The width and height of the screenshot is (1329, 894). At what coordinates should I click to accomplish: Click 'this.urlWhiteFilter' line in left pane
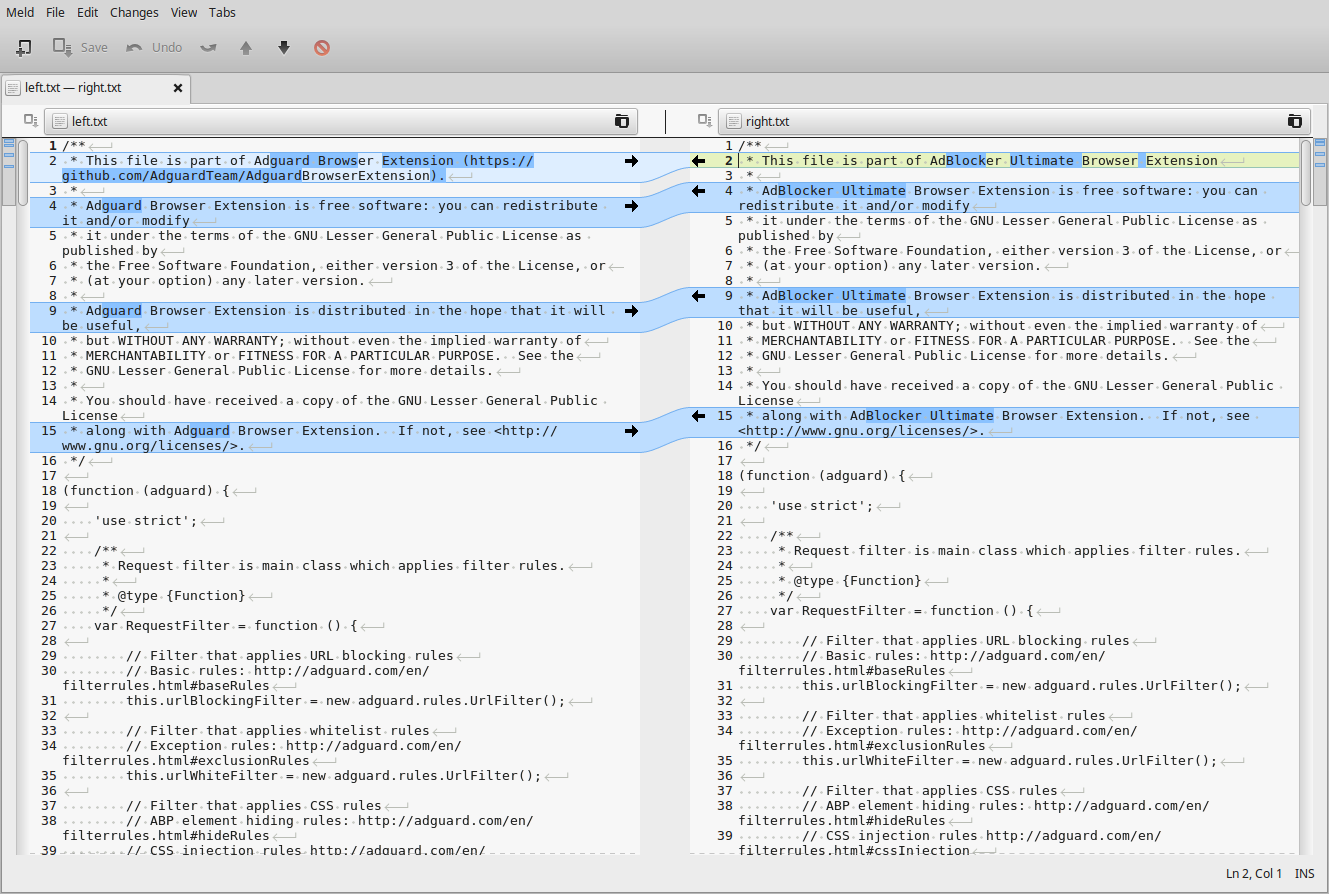point(334,776)
